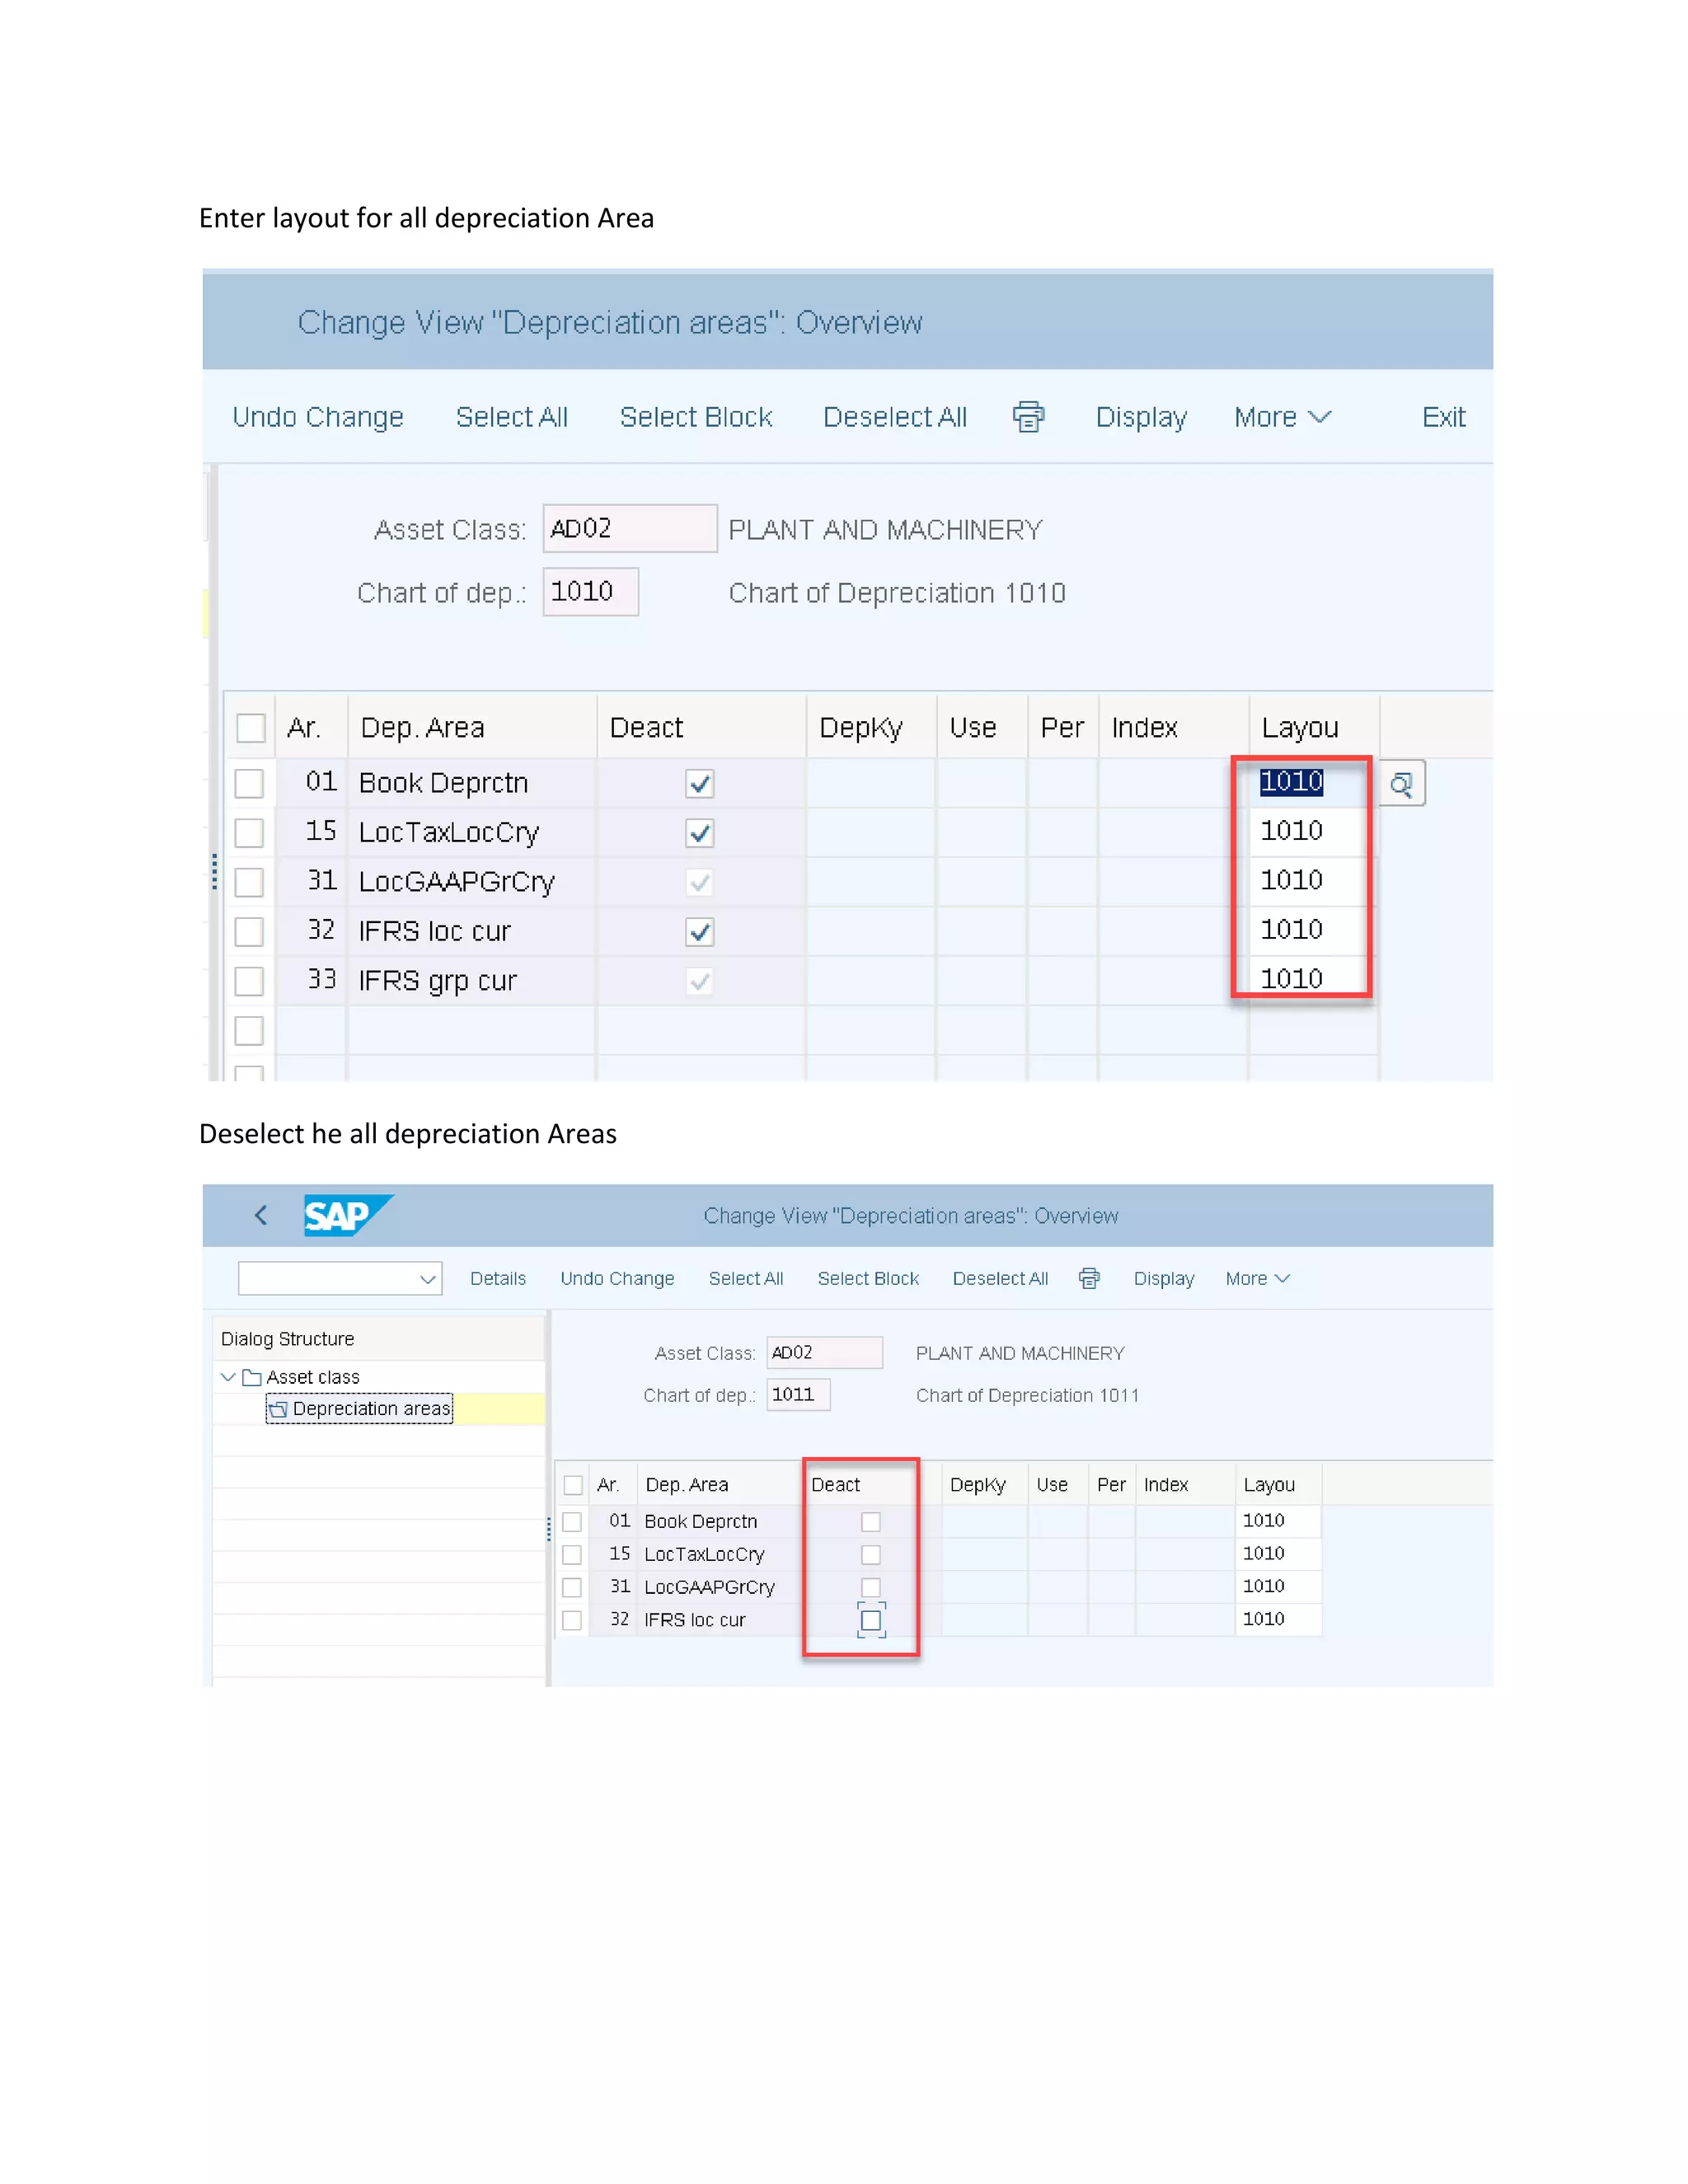Toggle Deact for 31 LocGAAPGrCry lower table
The image size is (1688, 2184).
871,1587
